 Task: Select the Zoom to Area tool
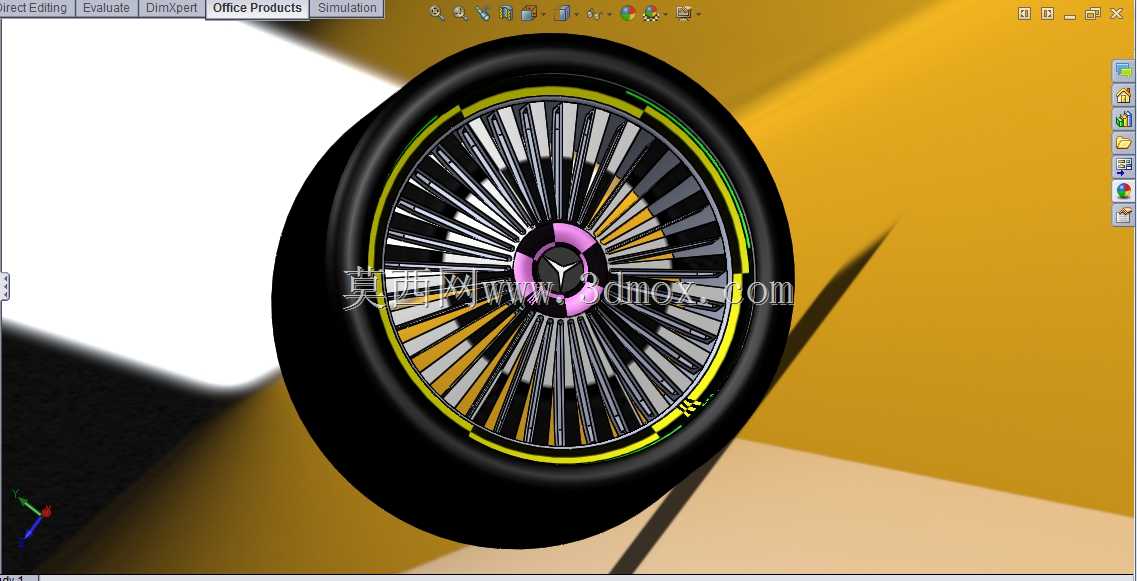click(460, 13)
